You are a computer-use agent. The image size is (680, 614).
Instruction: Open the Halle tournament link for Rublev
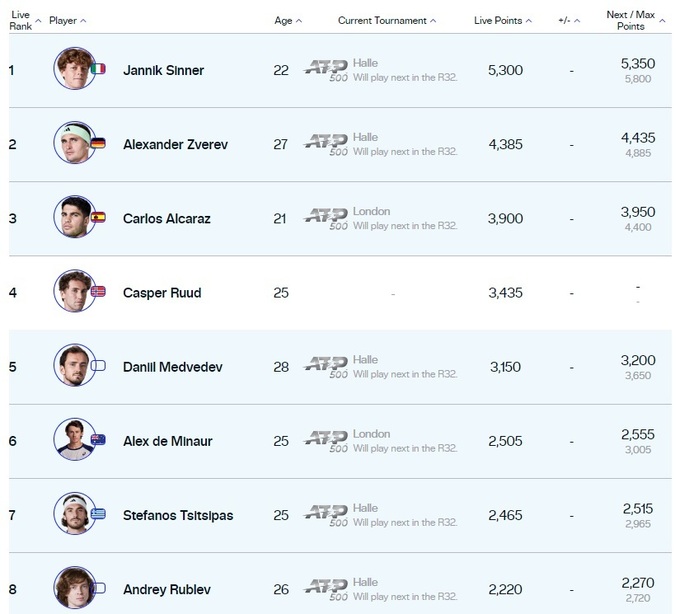pyautogui.click(x=365, y=582)
